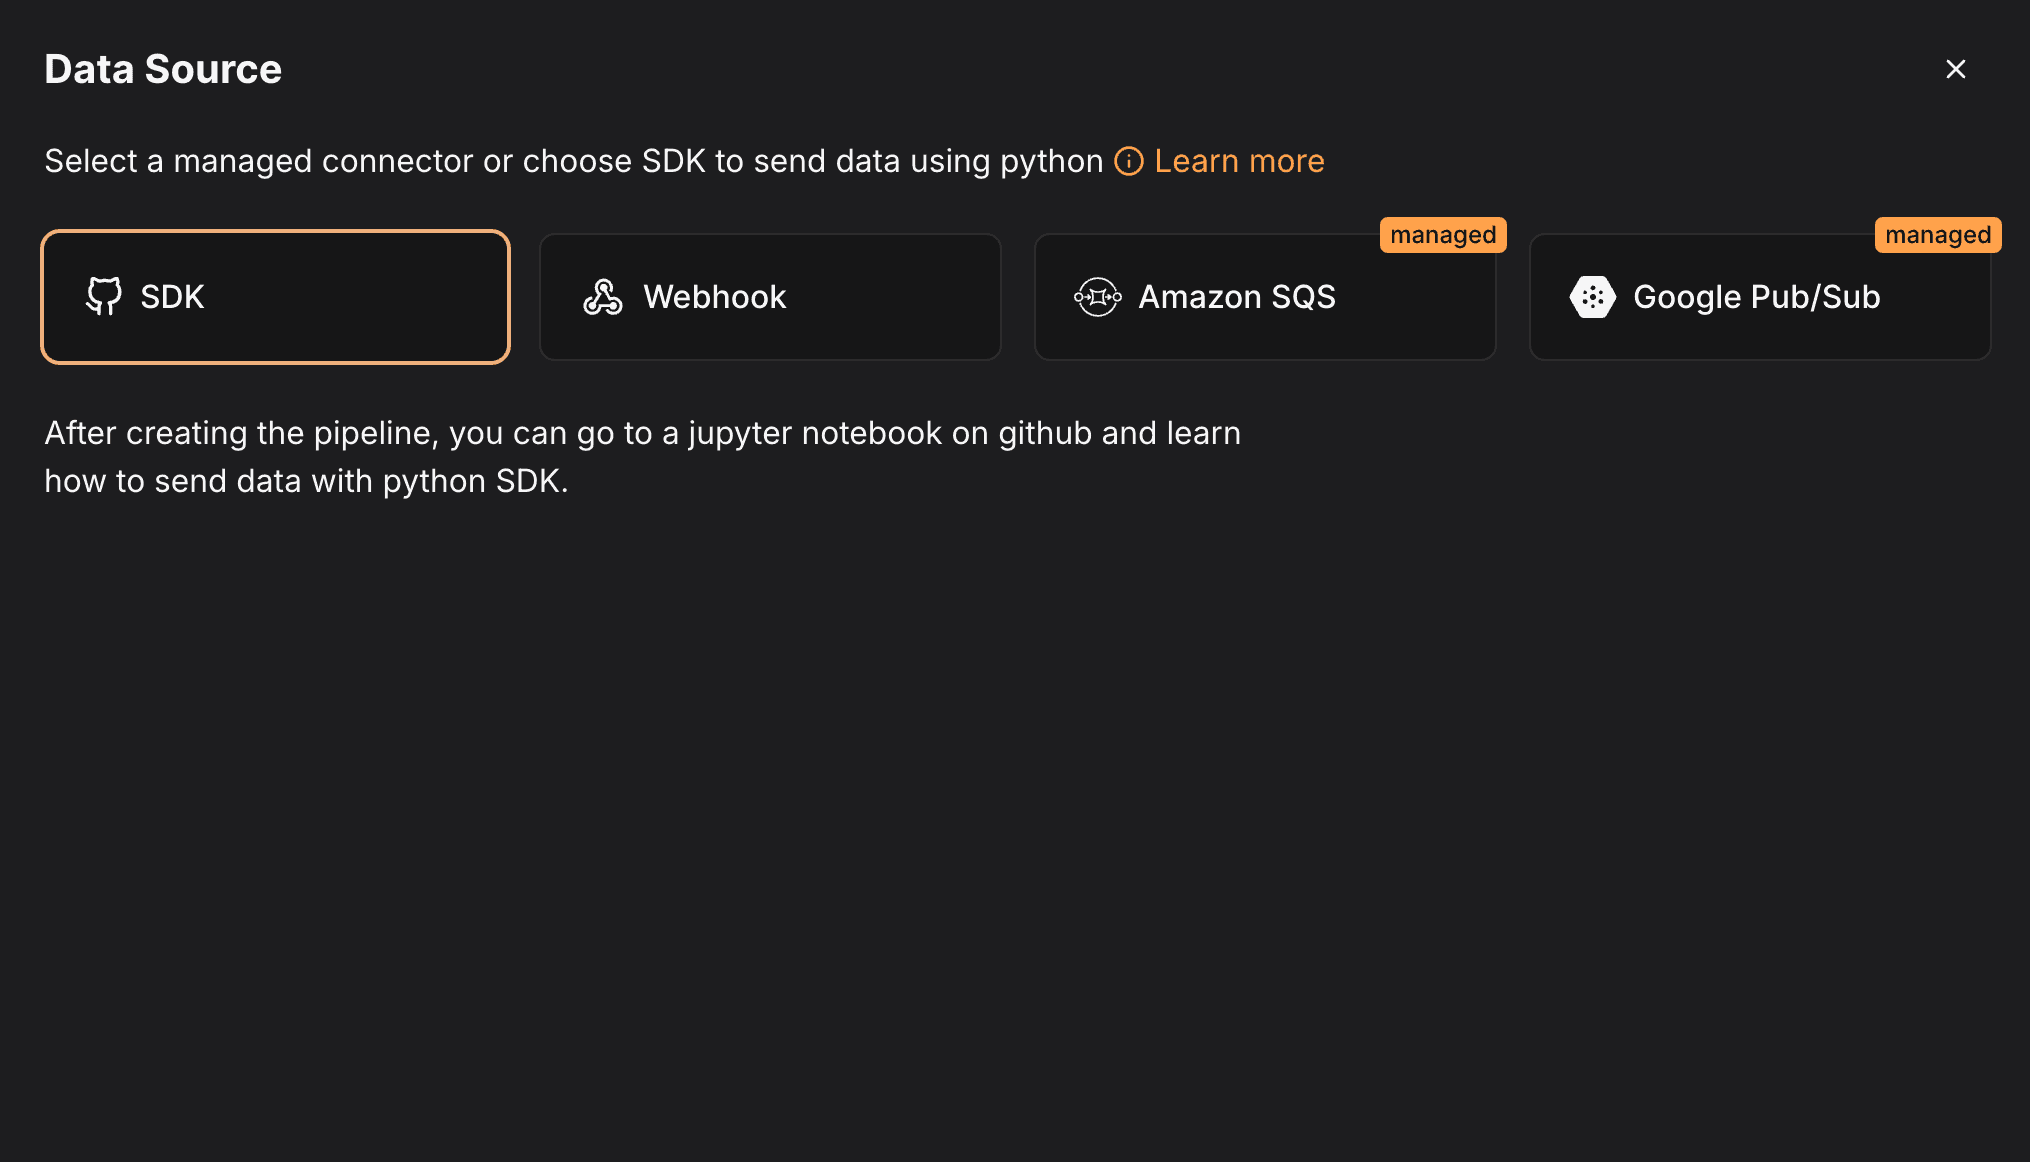This screenshot has height=1162, width=2030.
Task: Click the 'Google Pub/Sub' text label
Action: coord(1756,297)
